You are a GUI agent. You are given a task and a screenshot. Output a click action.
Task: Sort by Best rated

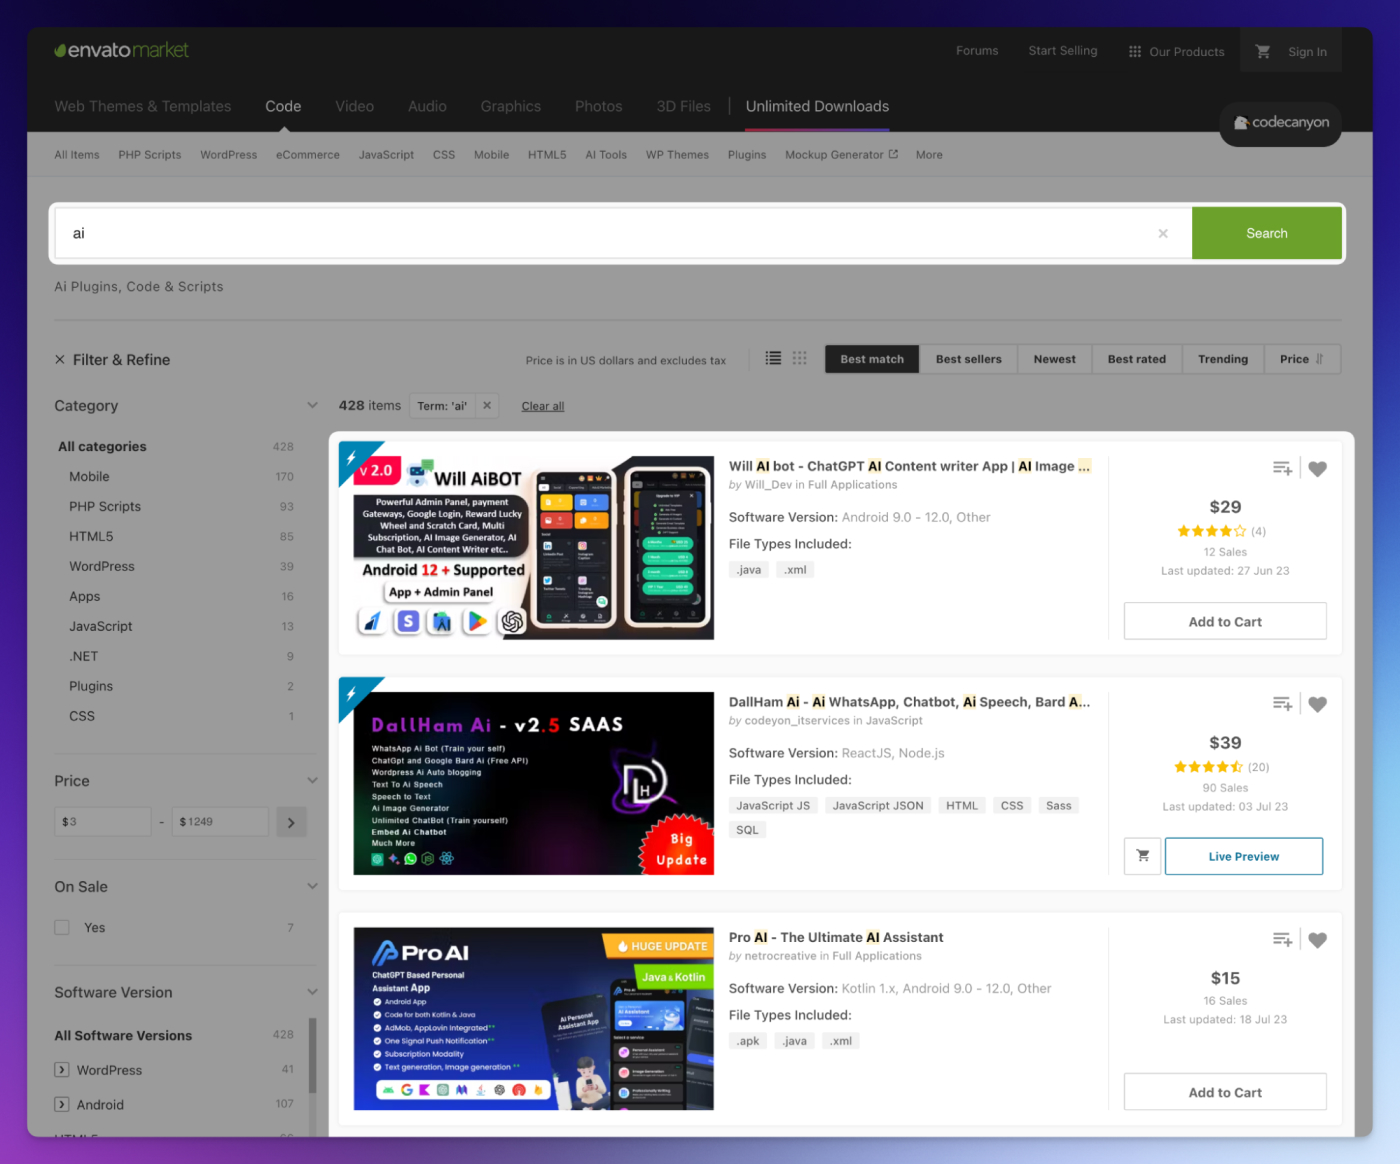[1136, 359]
